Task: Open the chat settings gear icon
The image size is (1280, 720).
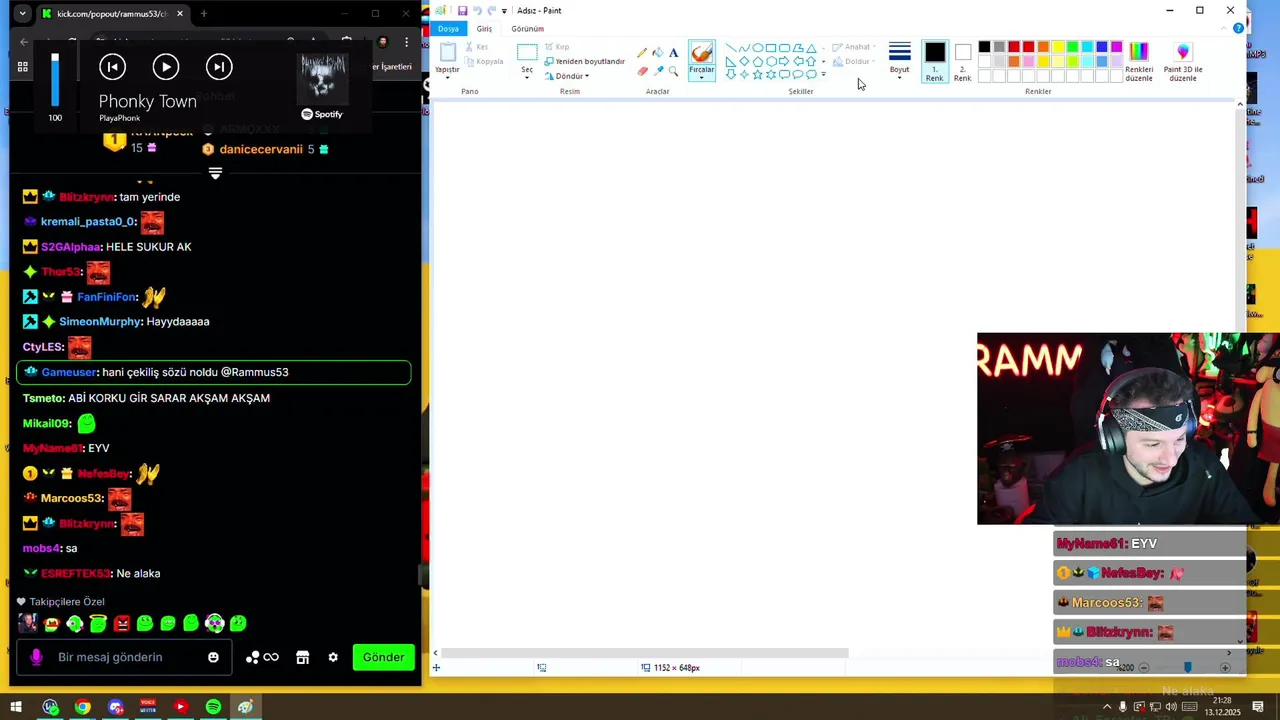Action: 333,657
